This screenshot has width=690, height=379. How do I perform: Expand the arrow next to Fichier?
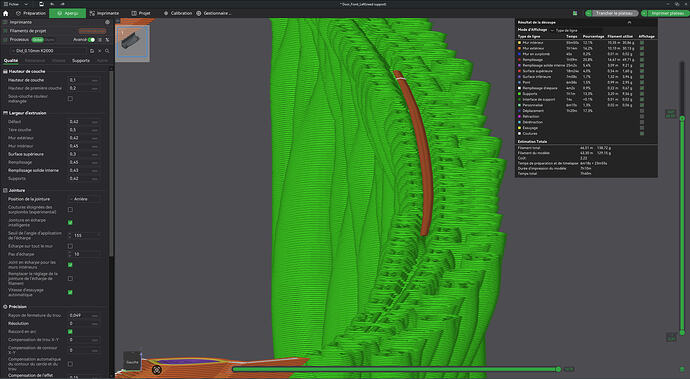coord(26,4)
